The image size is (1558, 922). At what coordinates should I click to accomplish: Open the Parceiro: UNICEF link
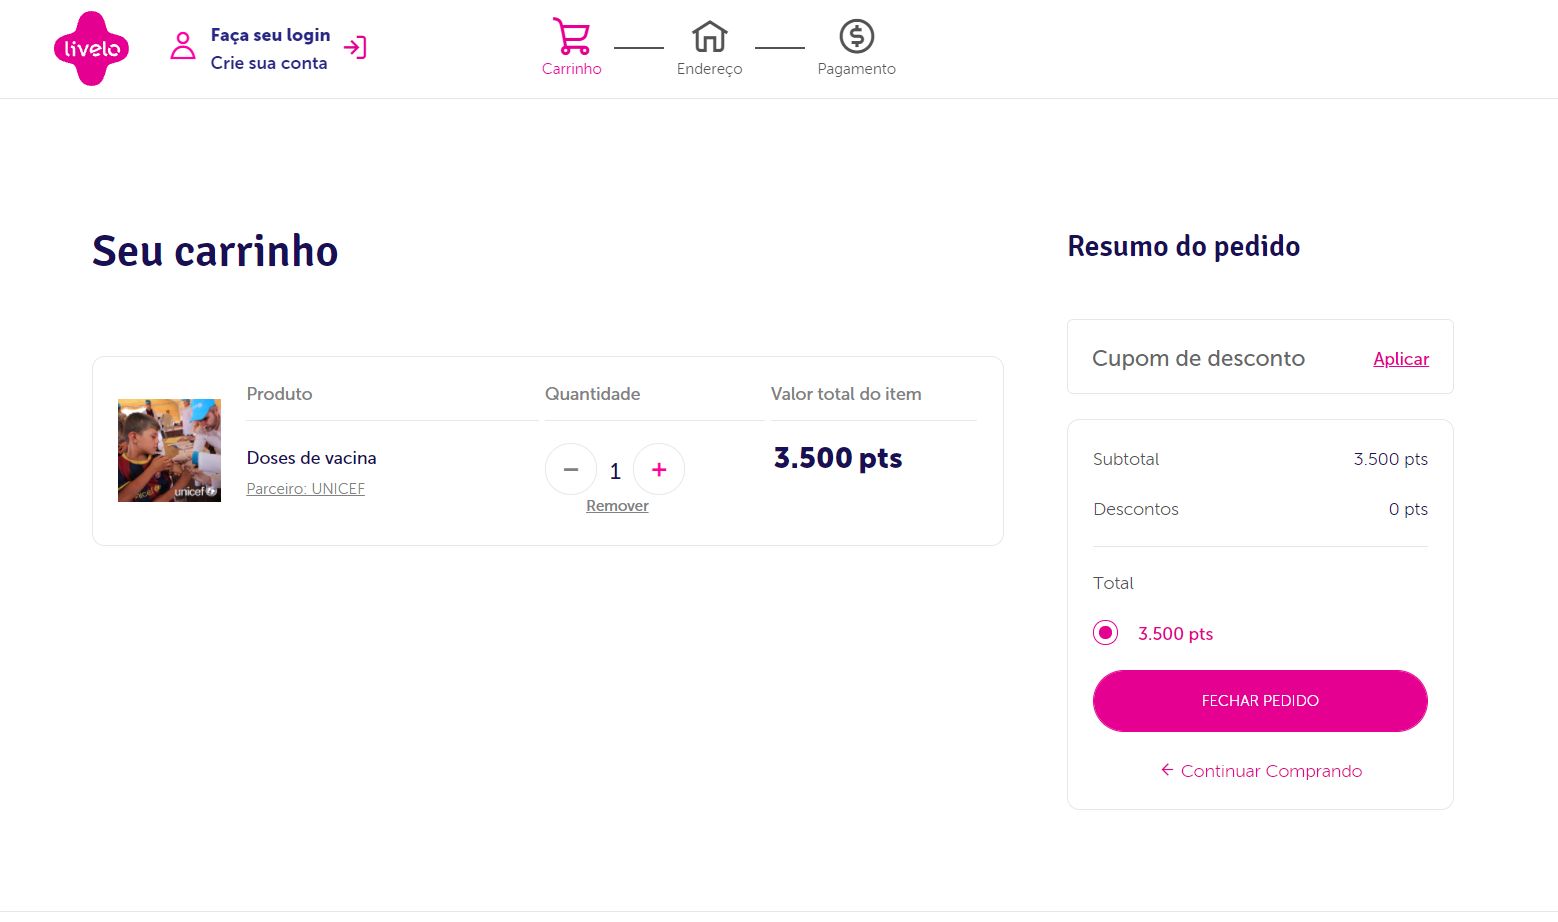click(306, 489)
